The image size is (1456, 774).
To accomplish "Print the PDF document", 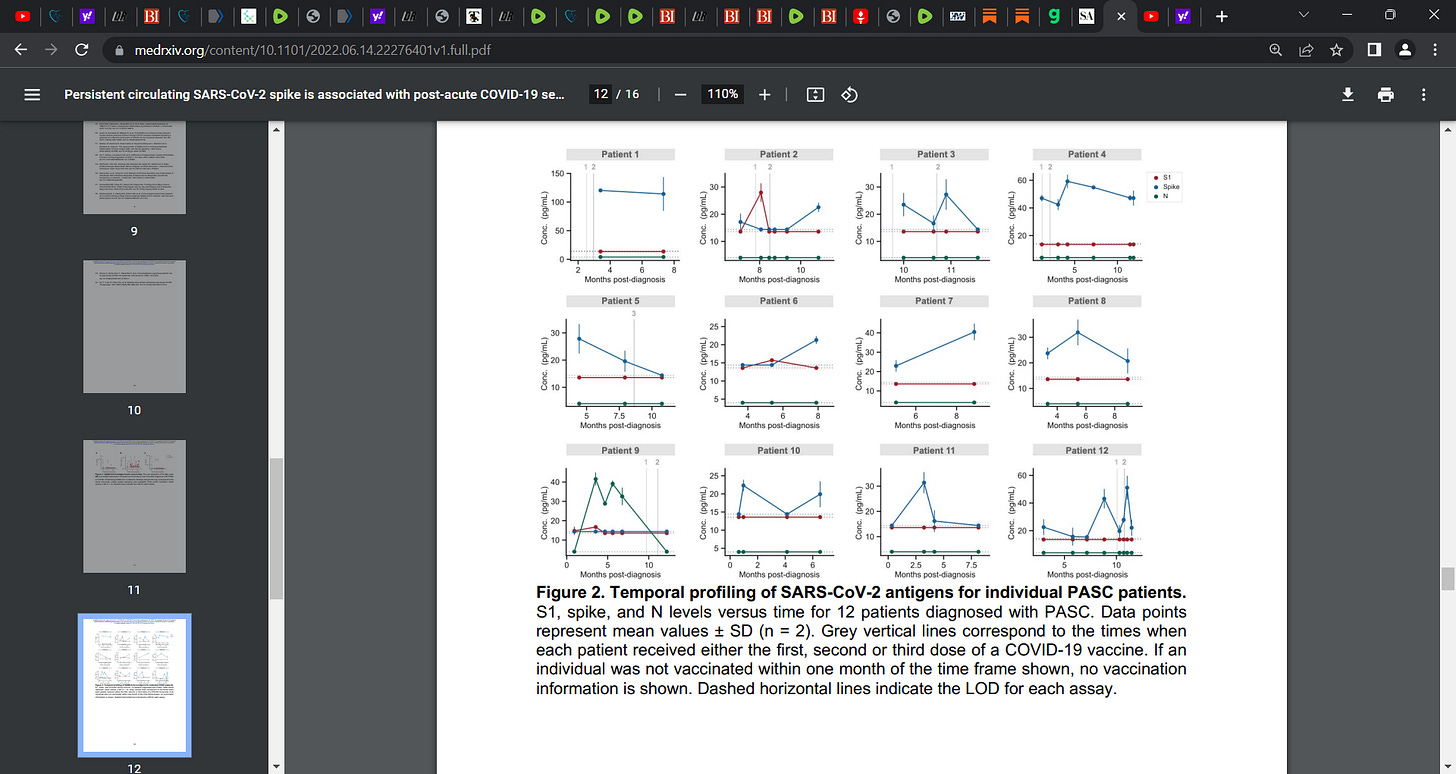I will pos(1385,94).
